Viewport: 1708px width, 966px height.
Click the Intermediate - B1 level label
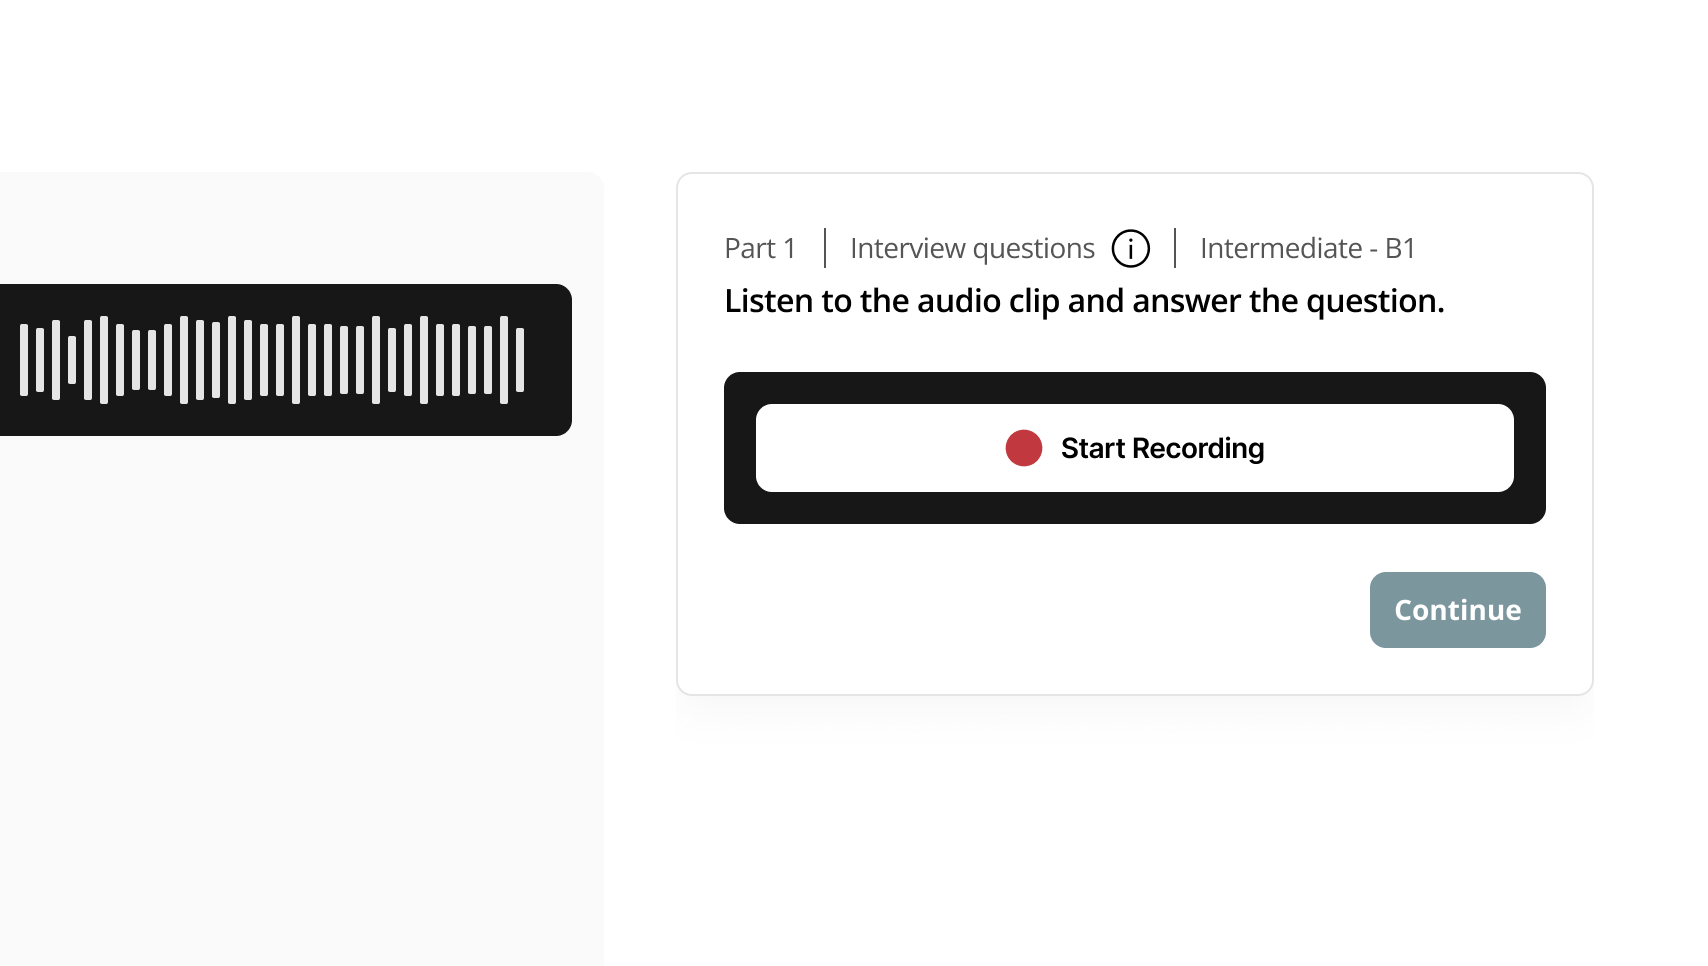click(1307, 248)
